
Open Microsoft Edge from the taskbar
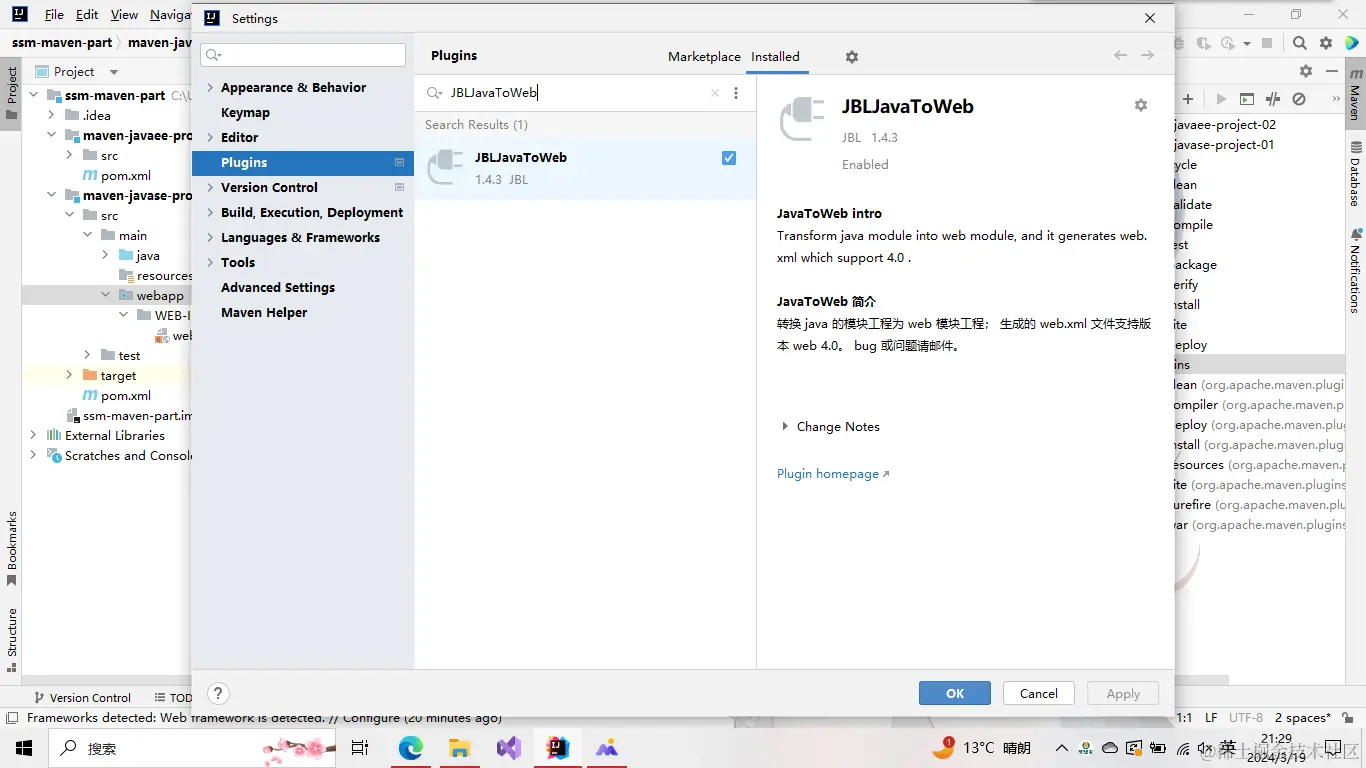click(x=410, y=748)
